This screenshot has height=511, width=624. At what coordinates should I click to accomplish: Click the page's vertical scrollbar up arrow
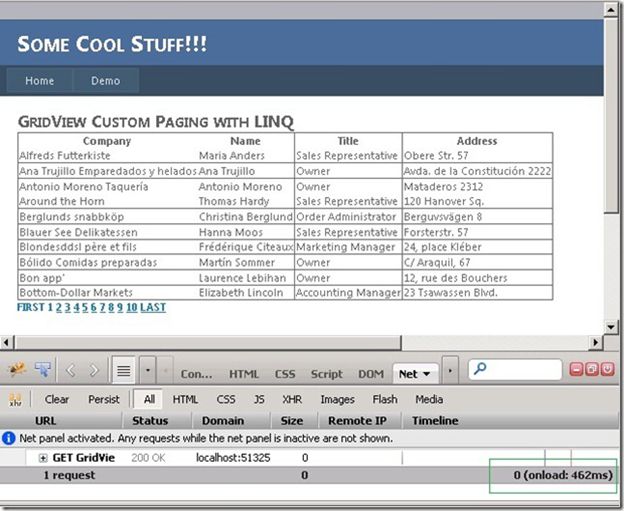[610, 10]
